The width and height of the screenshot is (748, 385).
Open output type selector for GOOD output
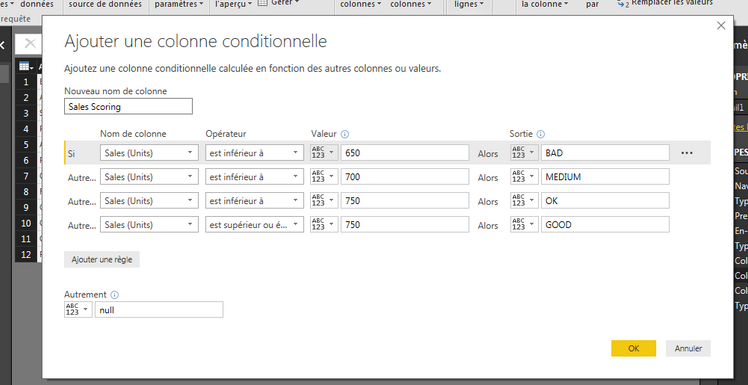(524, 224)
